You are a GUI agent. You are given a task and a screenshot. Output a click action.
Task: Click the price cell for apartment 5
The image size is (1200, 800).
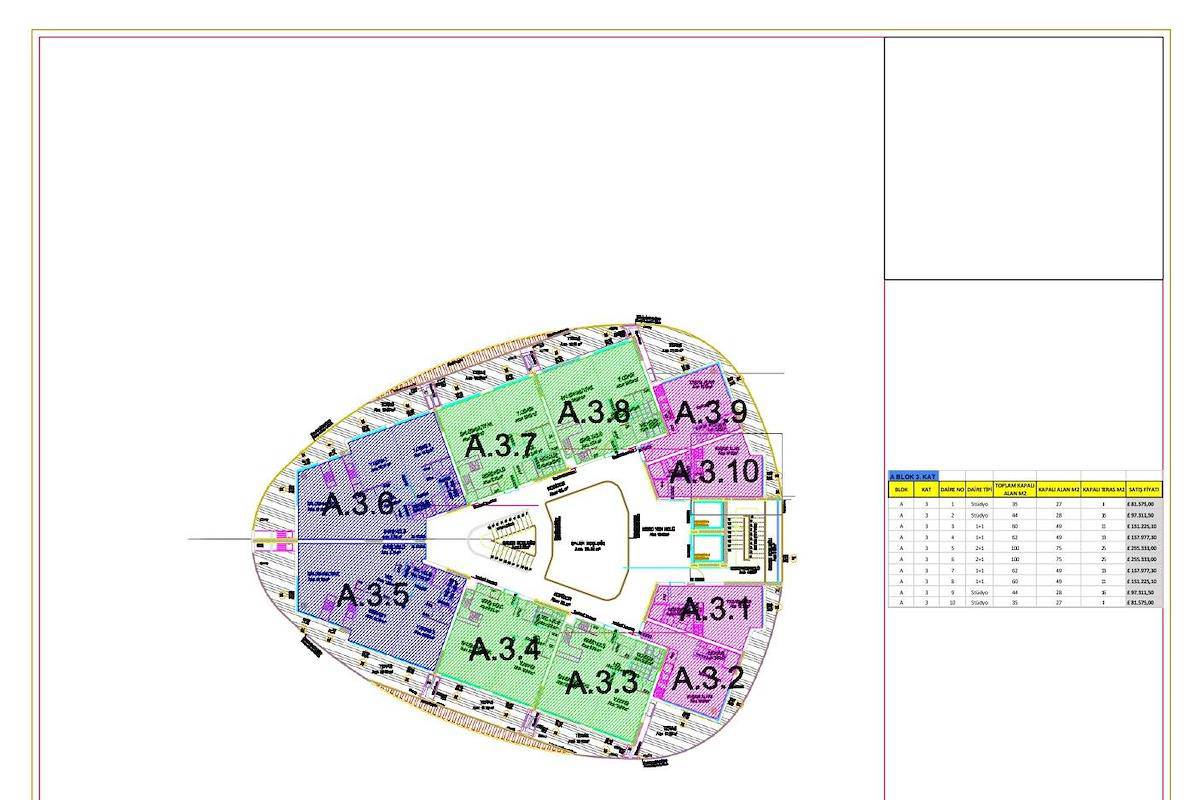coord(1144,548)
